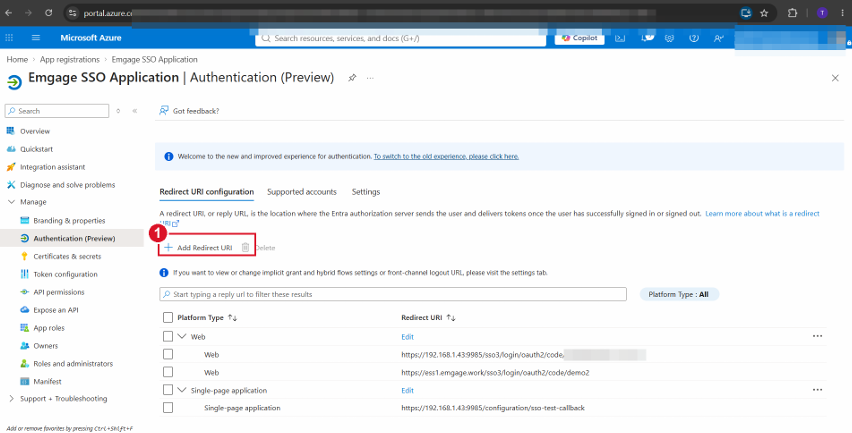The image size is (852, 433).
Task: Click the trash Delete icon
Action: 246,248
